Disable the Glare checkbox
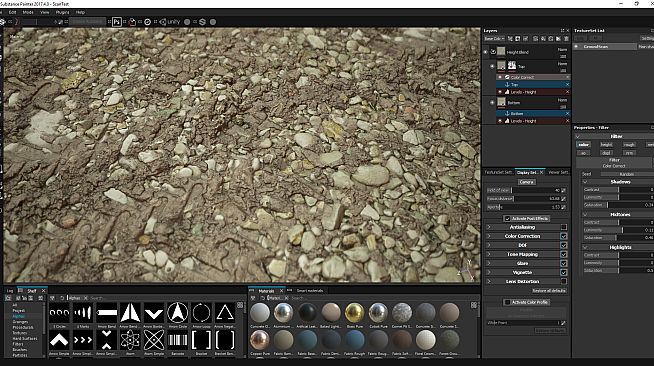654x366 pixels. click(x=563, y=263)
